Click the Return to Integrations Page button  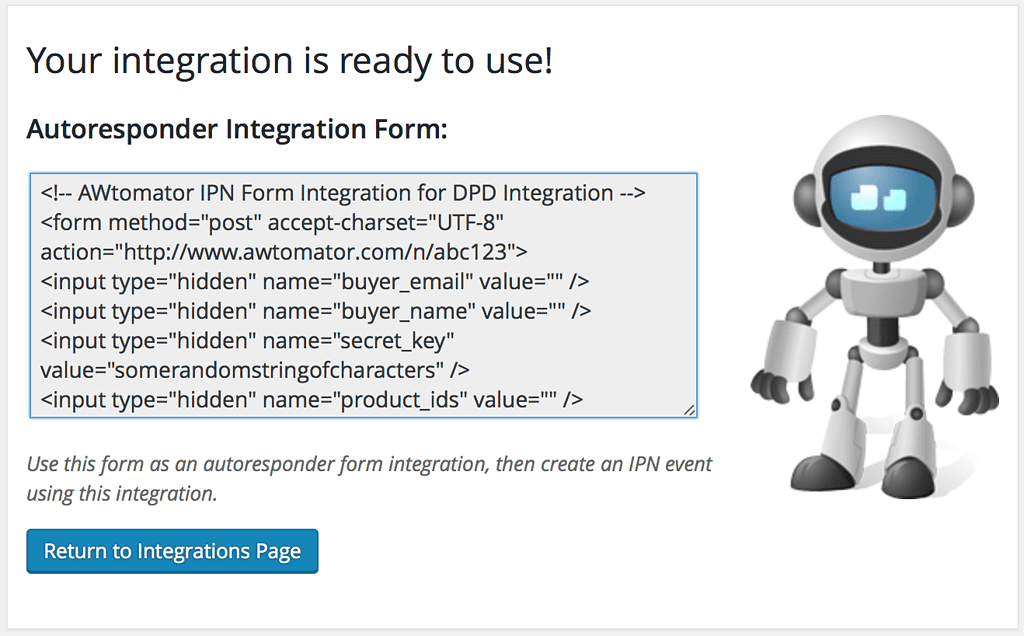point(172,551)
